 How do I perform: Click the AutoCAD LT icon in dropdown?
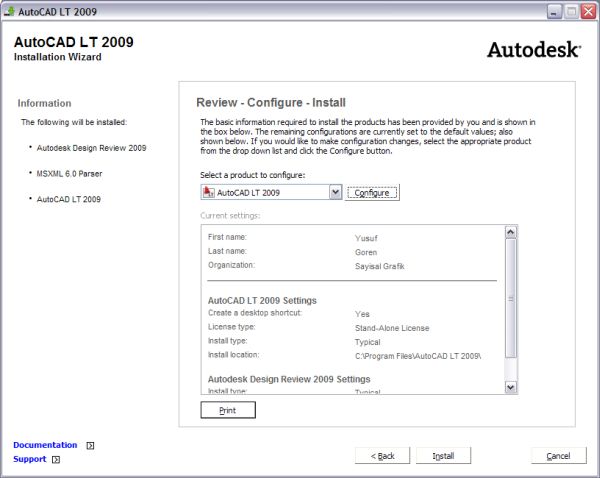point(209,192)
